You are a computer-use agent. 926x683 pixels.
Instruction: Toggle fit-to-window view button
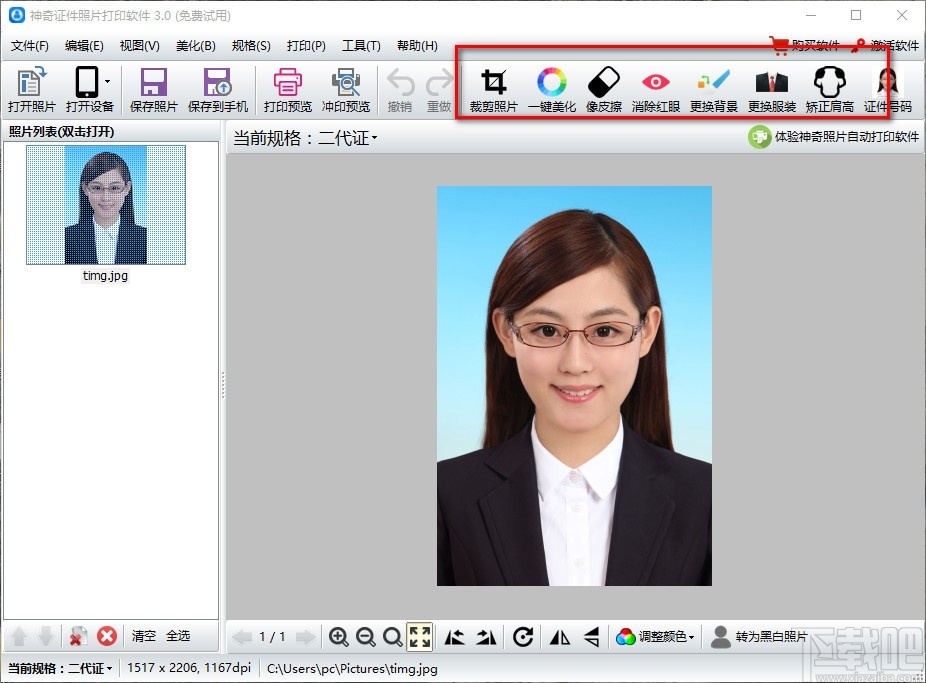point(420,637)
